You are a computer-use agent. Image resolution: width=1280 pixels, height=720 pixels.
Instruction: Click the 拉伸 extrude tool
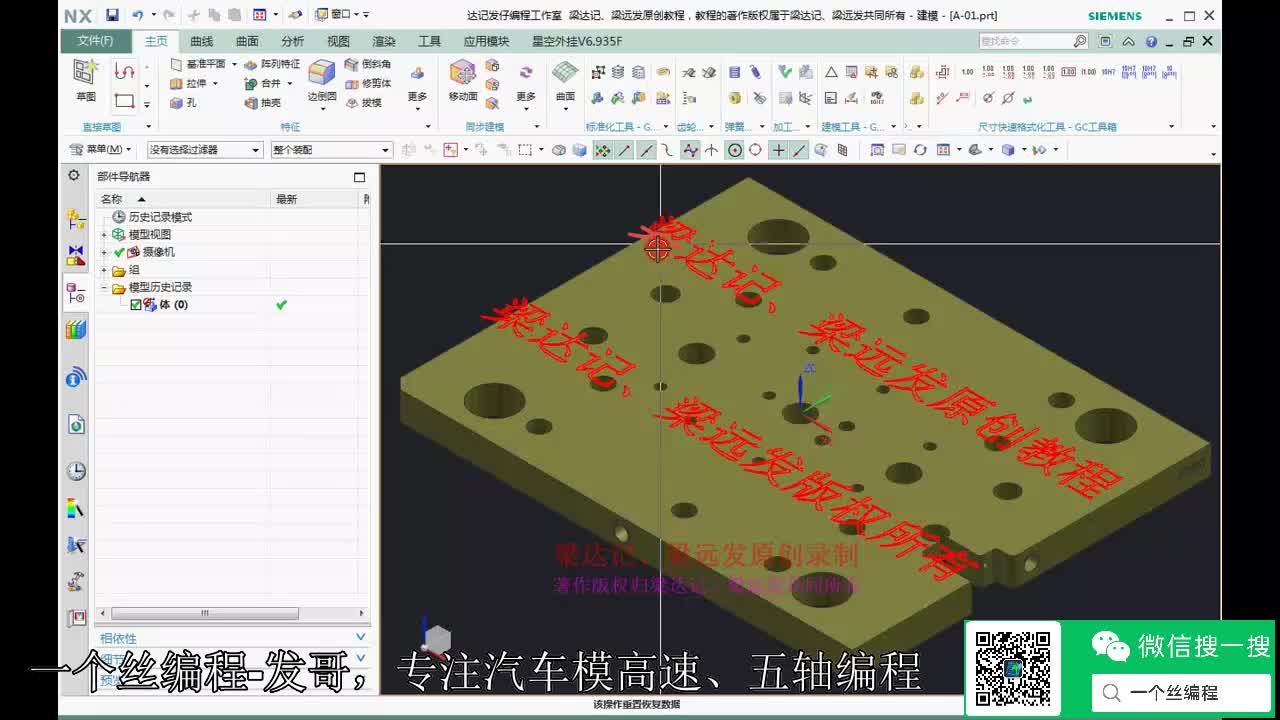click(188, 83)
